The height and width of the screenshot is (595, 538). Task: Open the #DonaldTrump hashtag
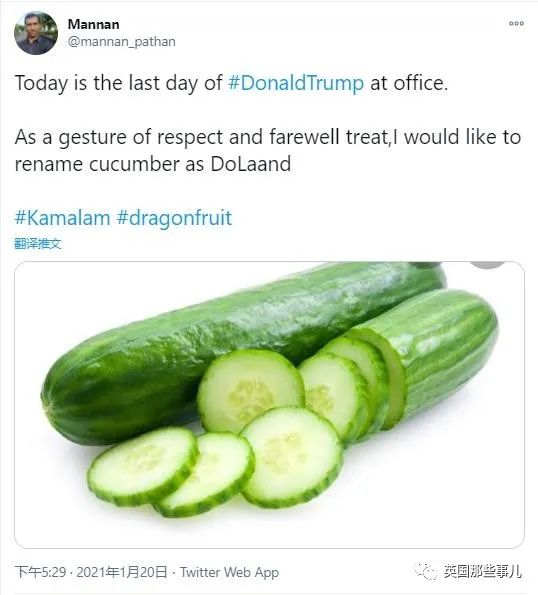tap(296, 83)
